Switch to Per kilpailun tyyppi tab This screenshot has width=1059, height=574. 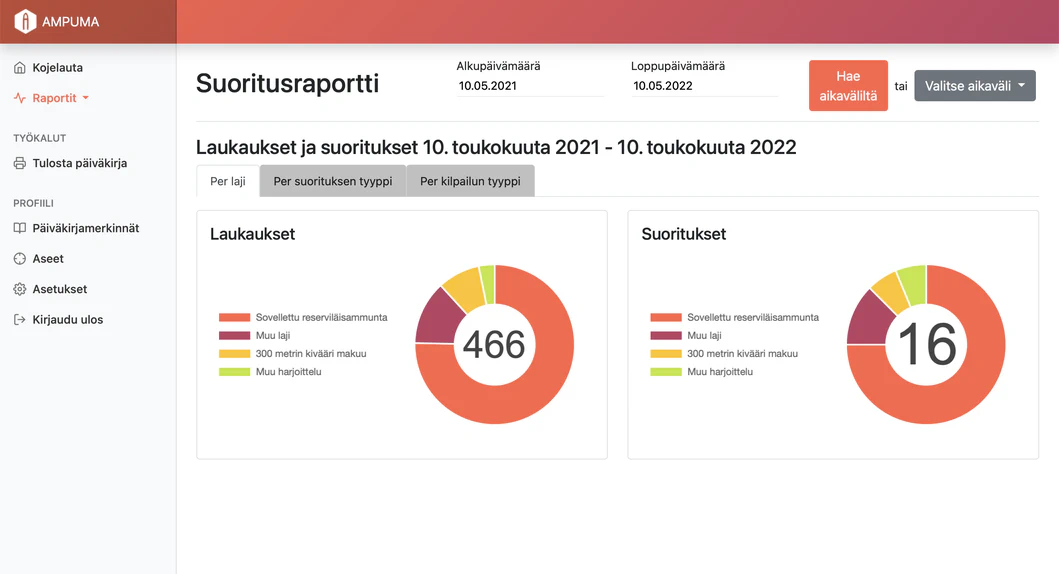(470, 182)
